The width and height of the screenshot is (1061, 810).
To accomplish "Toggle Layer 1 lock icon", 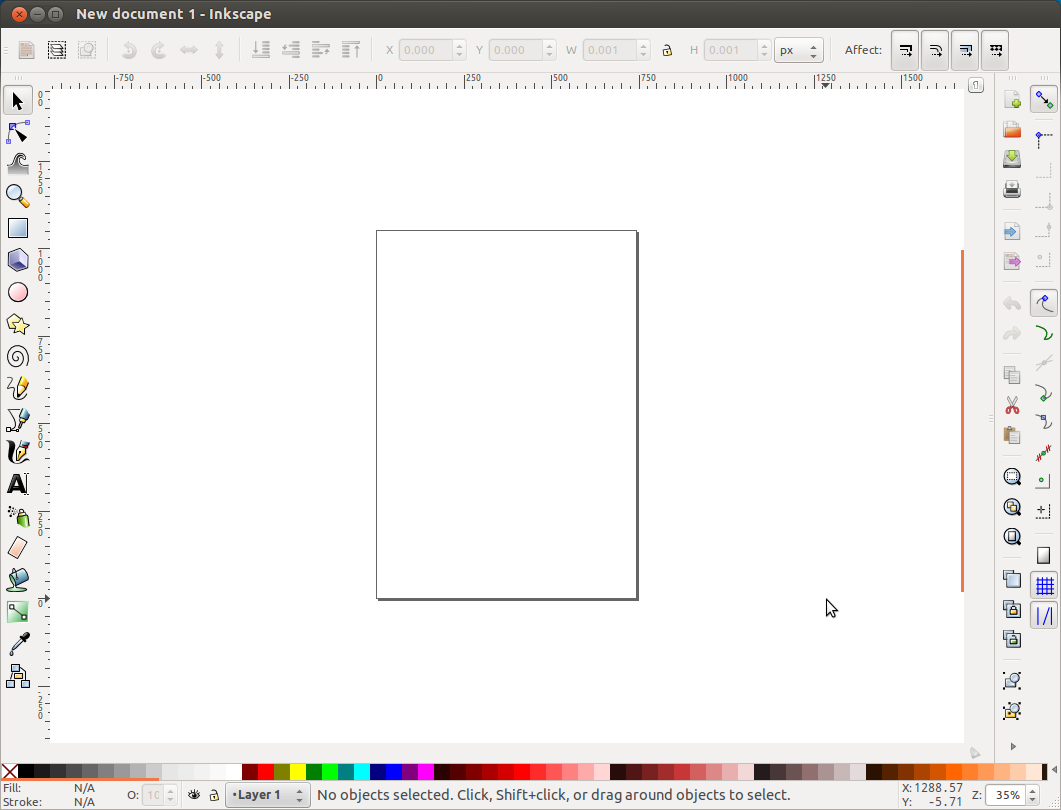I will pyautogui.click(x=214, y=794).
